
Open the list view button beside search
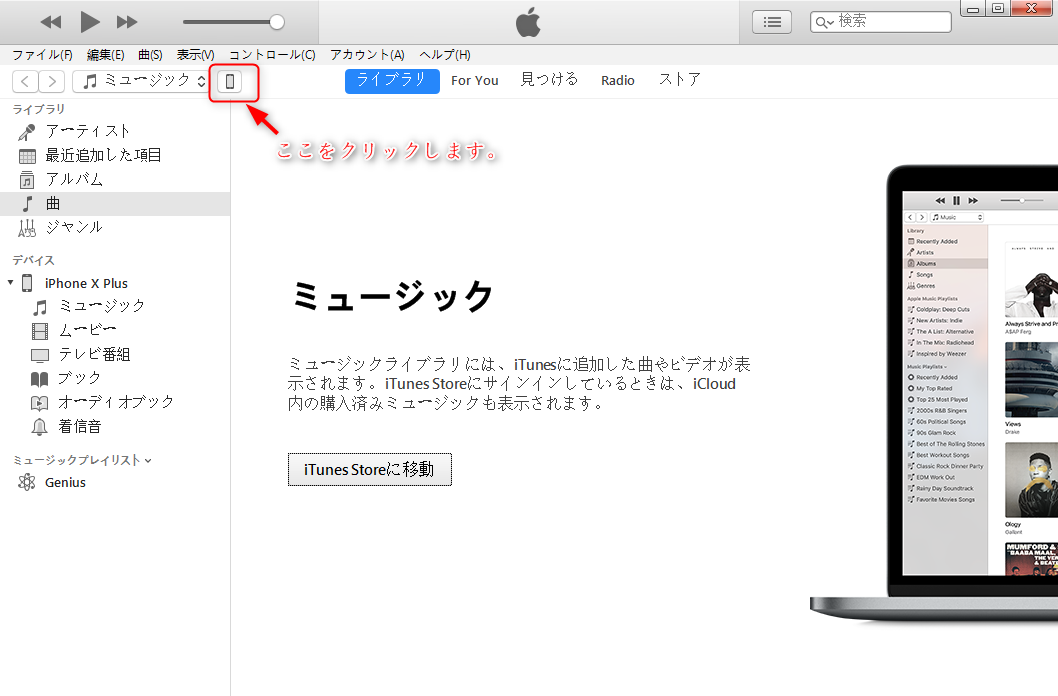click(772, 22)
